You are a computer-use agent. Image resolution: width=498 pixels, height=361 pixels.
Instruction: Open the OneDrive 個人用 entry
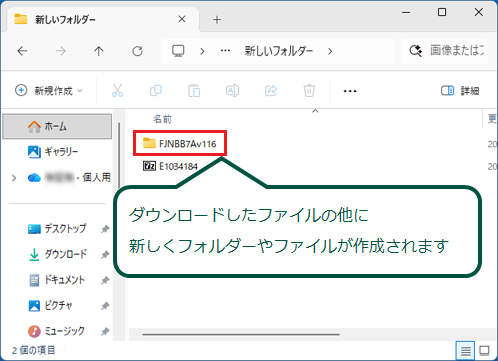(69, 177)
